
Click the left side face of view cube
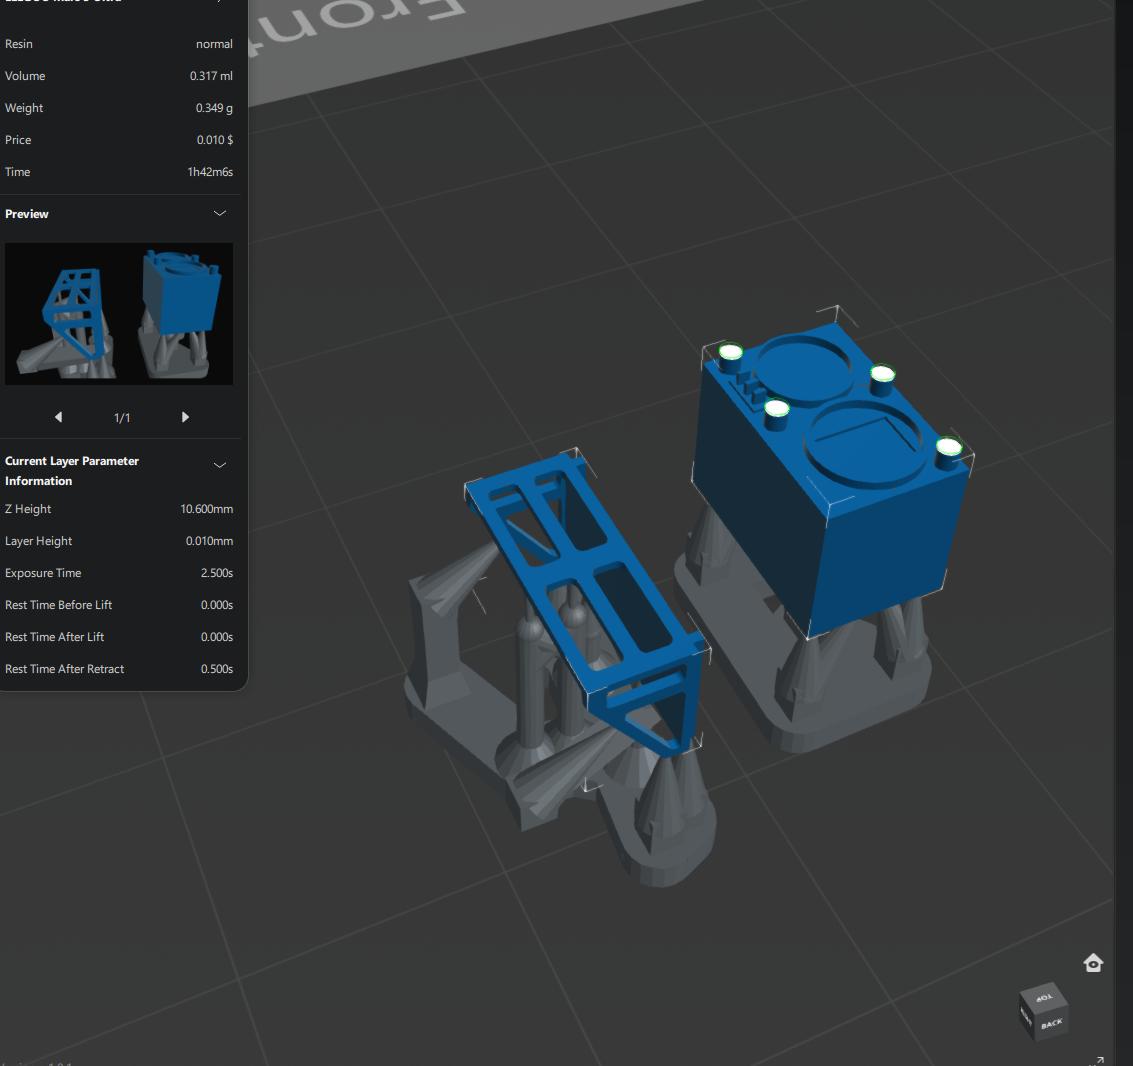(x=1026, y=1017)
